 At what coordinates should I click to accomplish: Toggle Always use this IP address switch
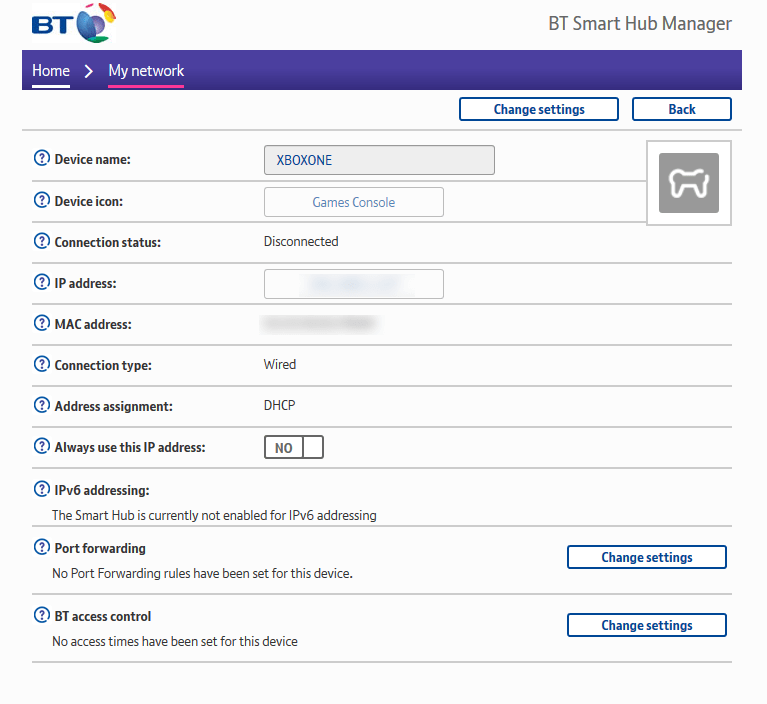click(293, 447)
